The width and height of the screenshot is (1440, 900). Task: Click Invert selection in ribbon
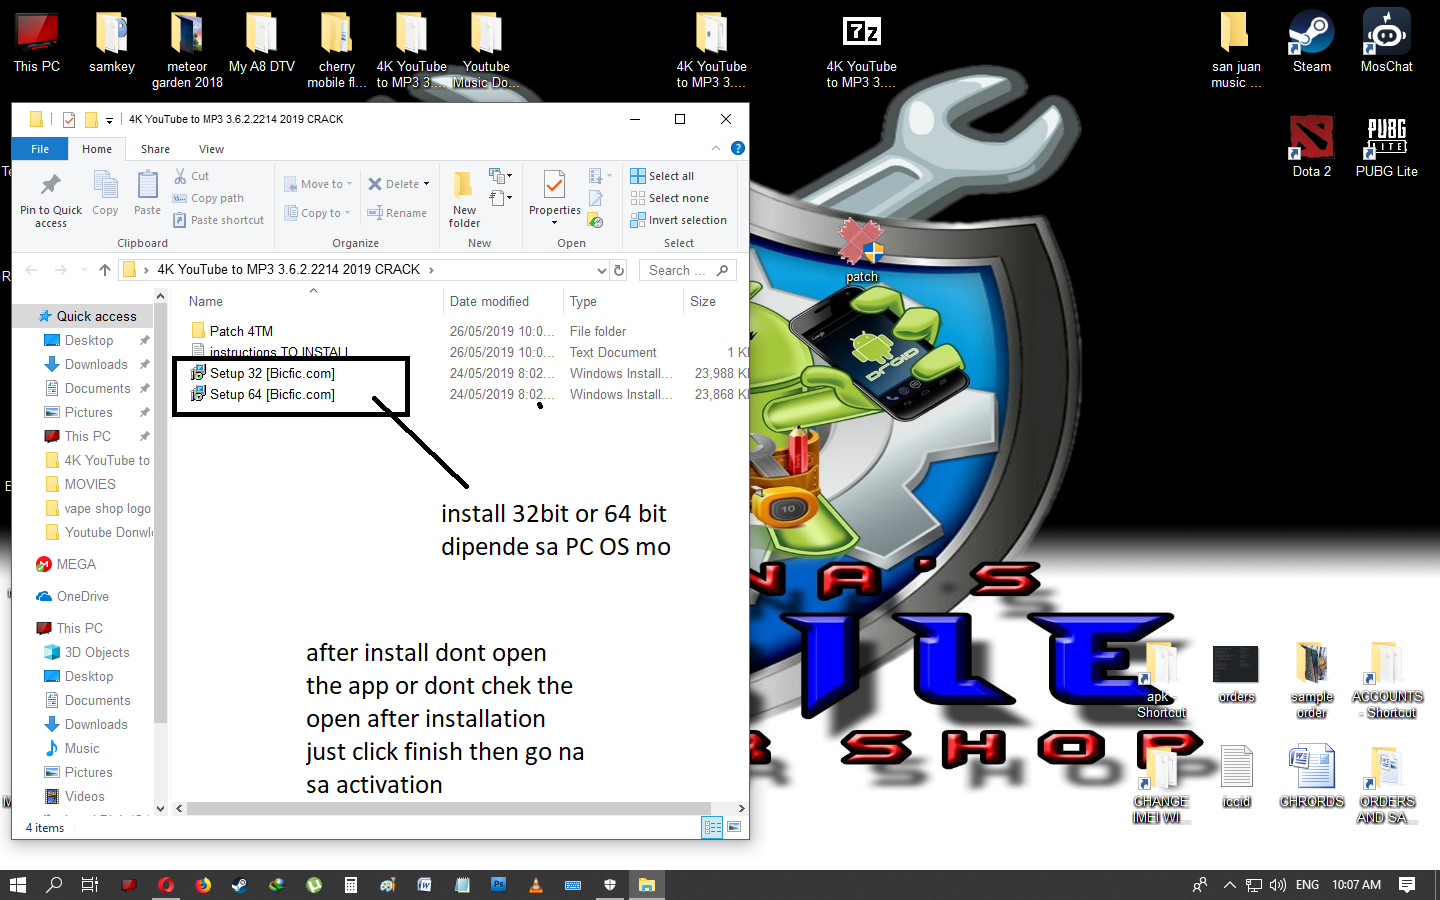click(678, 220)
